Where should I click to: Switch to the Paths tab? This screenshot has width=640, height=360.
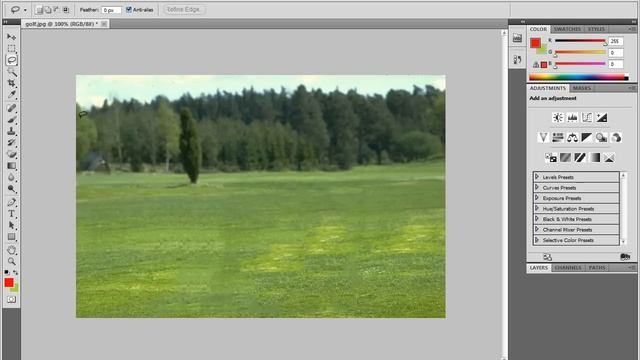click(x=597, y=268)
